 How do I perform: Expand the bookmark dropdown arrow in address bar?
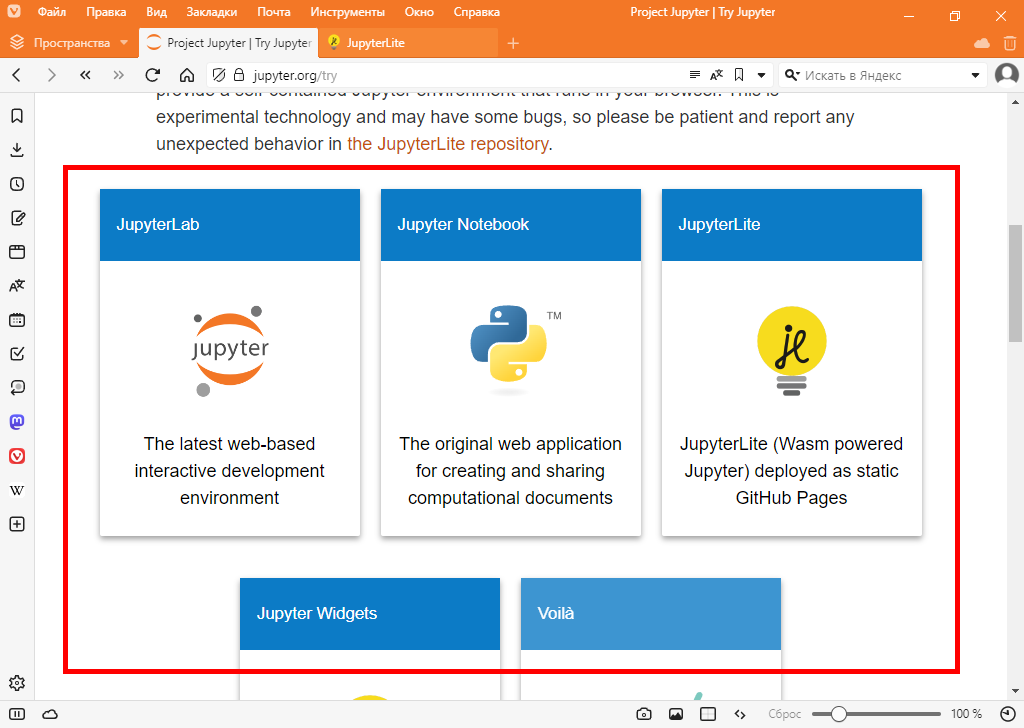click(761, 75)
